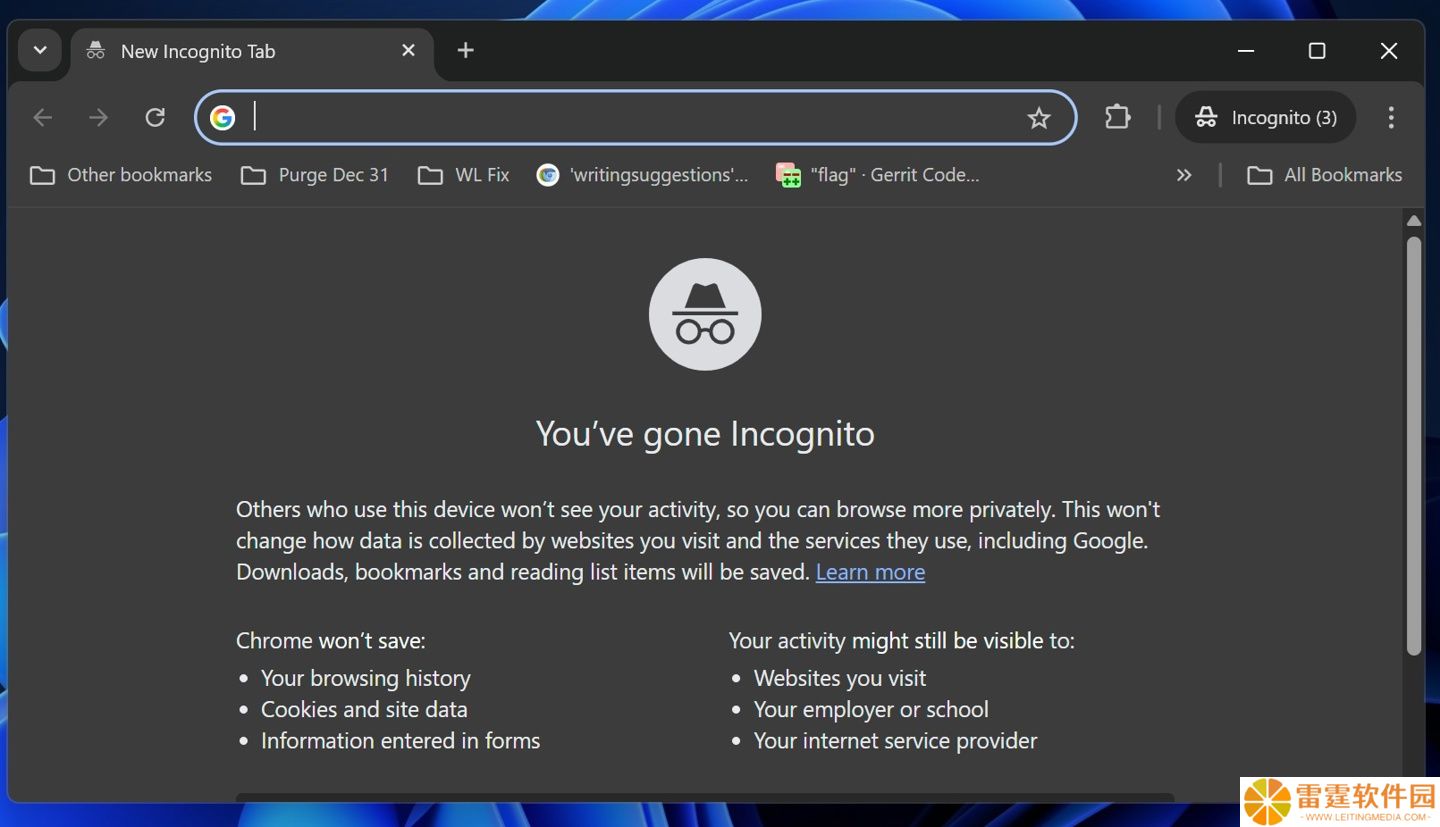
Task: Open the All Bookmarks folder
Action: pyautogui.click(x=1325, y=175)
